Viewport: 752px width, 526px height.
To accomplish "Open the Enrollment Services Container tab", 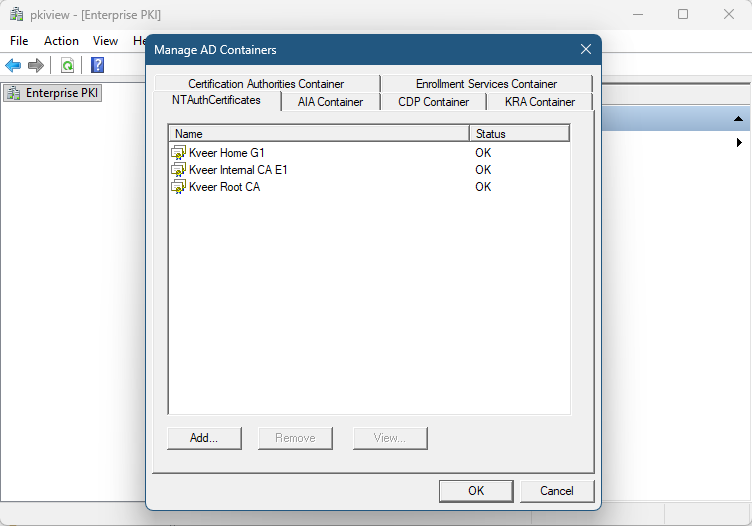I will pyautogui.click(x=486, y=84).
